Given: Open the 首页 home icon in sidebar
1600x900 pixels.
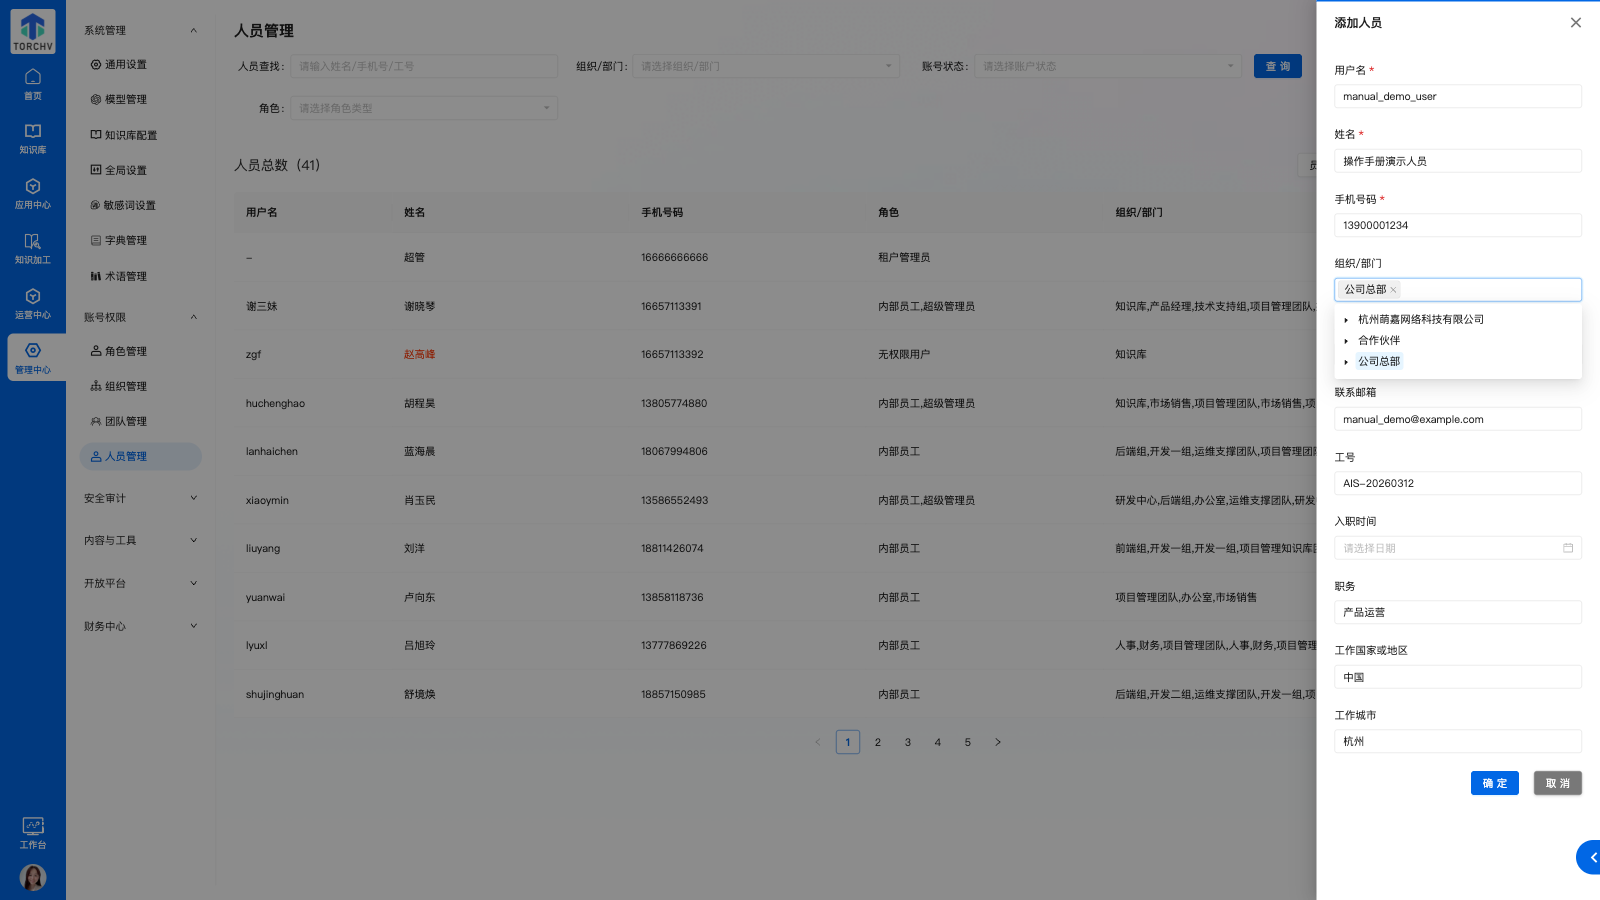Looking at the screenshot, I should tap(33, 84).
